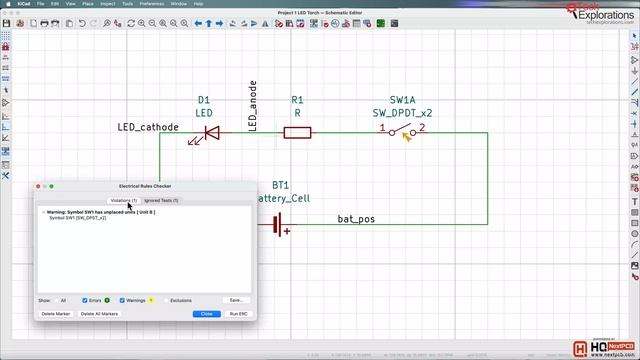Click the Annotate schematic icon
The image size is (640, 360).
(x=313, y=24)
